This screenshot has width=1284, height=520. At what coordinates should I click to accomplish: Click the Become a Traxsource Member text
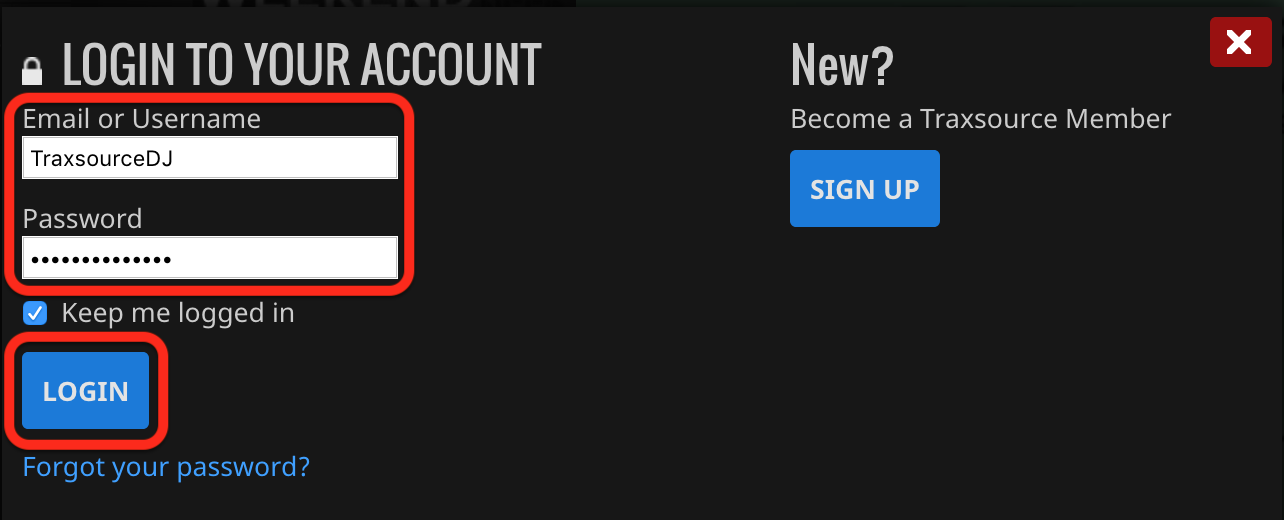(981, 119)
